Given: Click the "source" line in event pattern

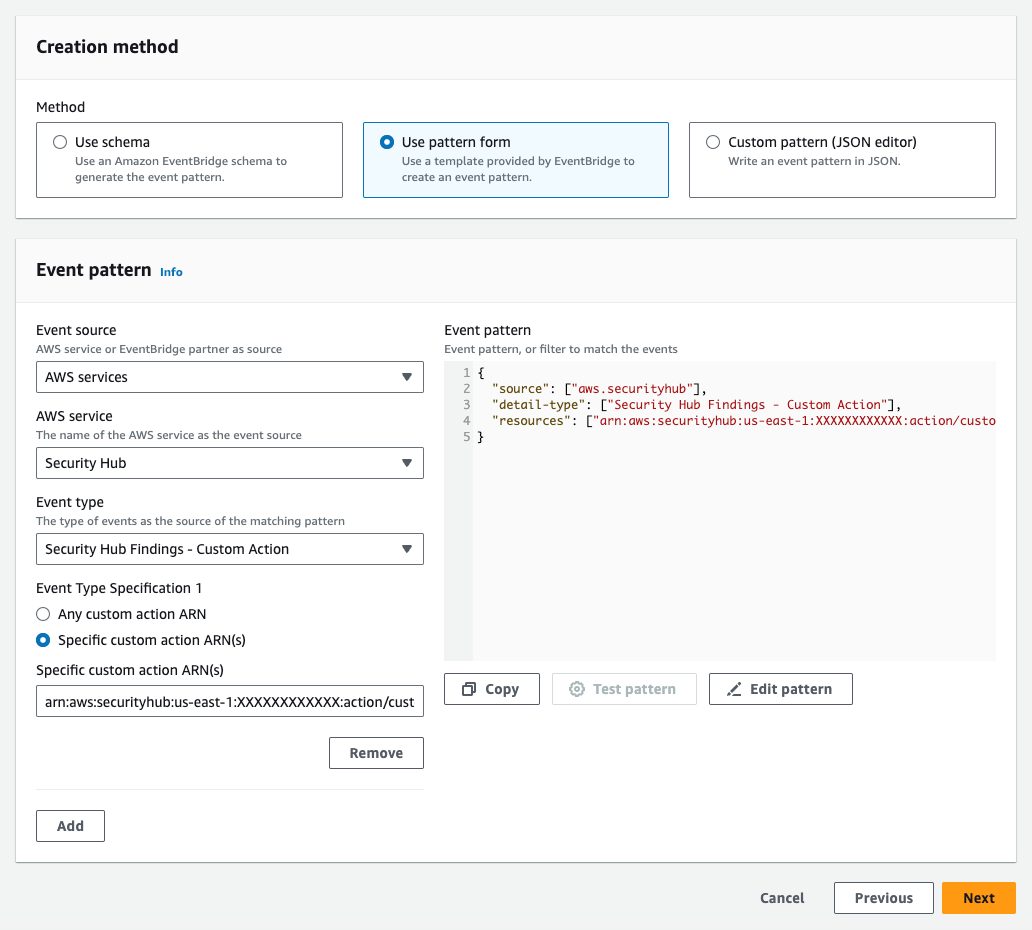Looking at the screenshot, I should pos(599,389).
